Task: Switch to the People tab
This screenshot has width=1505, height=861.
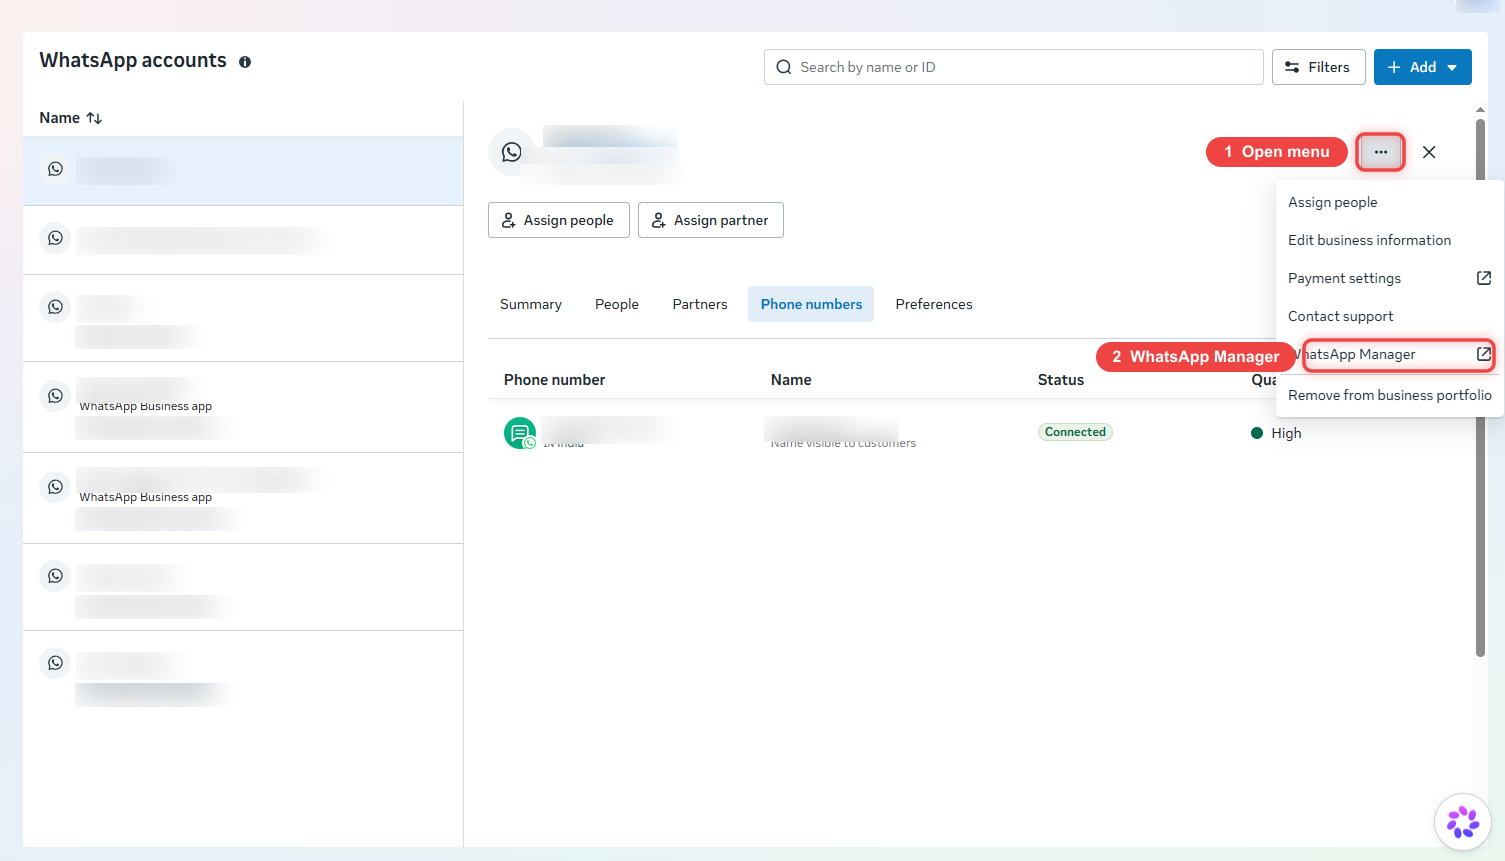Action: tap(617, 304)
